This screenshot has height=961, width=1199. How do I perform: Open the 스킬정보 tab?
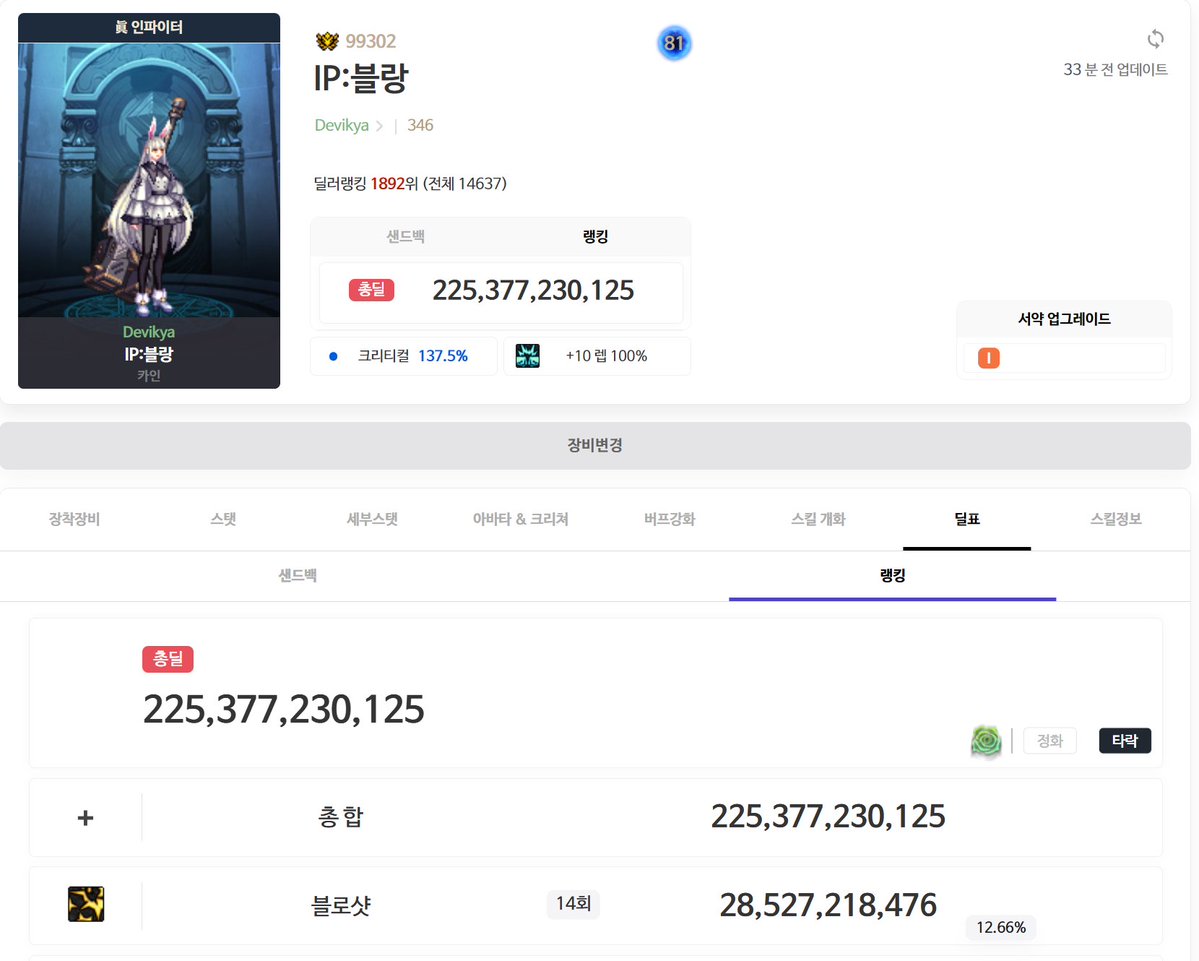click(x=1116, y=519)
